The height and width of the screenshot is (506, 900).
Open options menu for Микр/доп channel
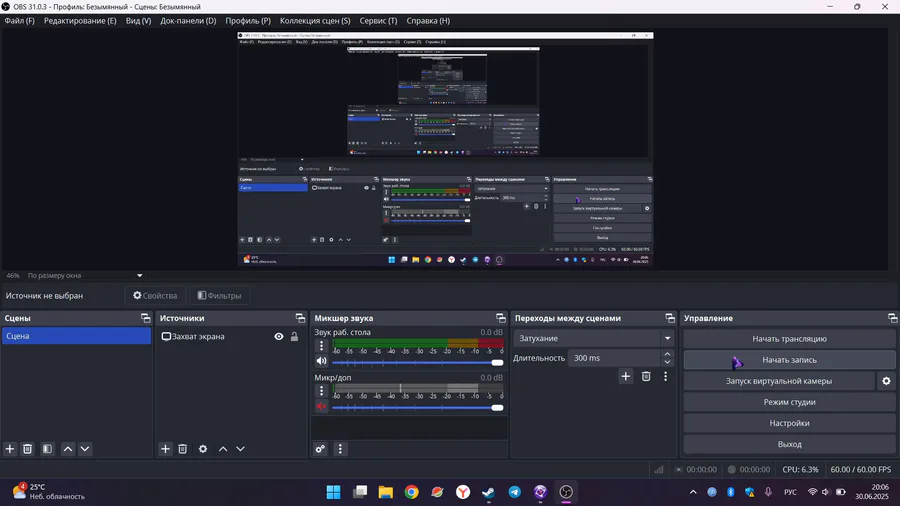pos(321,391)
